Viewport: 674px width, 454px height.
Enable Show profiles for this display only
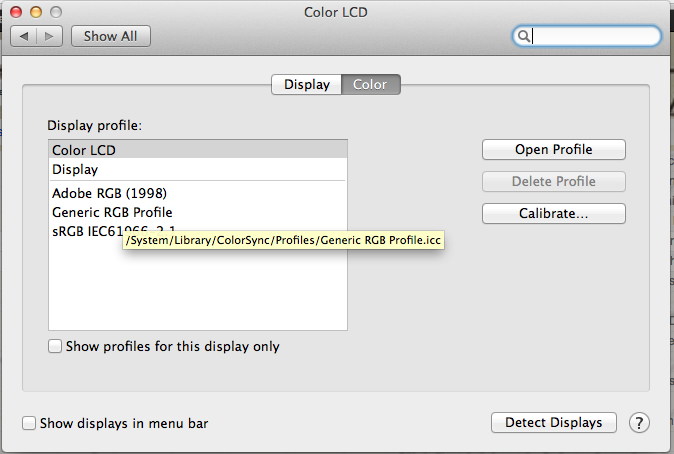56,347
